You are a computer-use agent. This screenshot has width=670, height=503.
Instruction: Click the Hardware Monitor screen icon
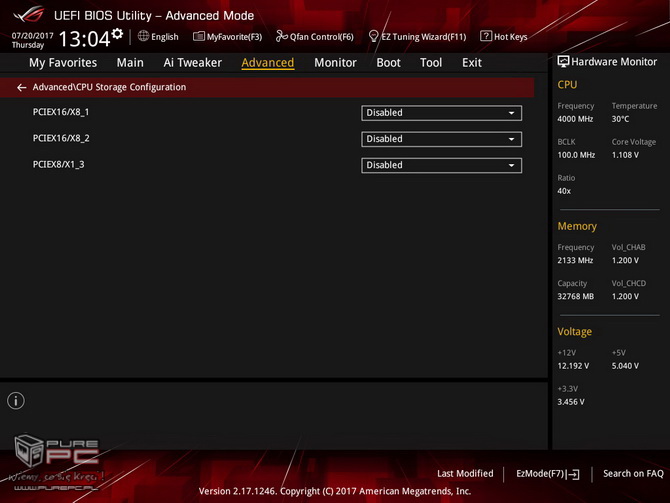(x=563, y=62)
